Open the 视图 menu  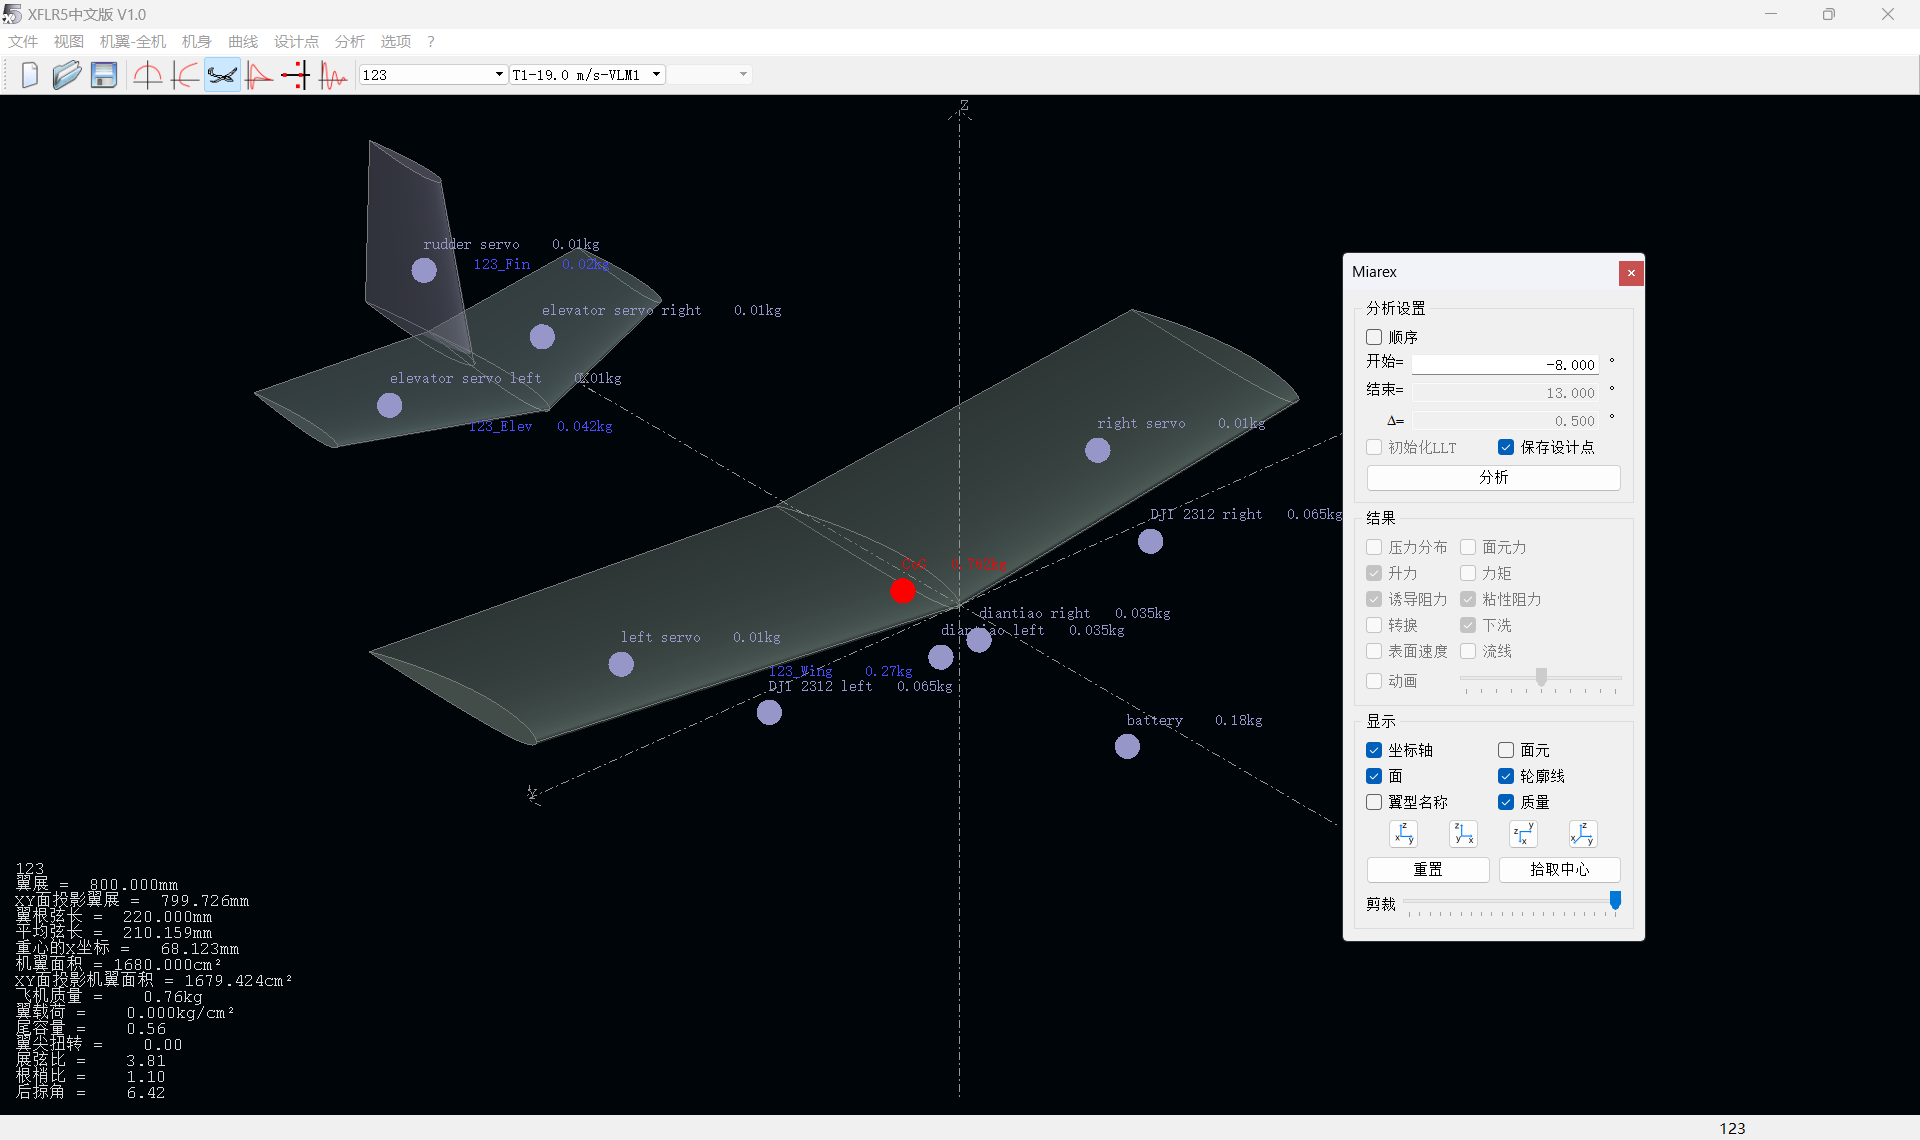coord(69,41)
